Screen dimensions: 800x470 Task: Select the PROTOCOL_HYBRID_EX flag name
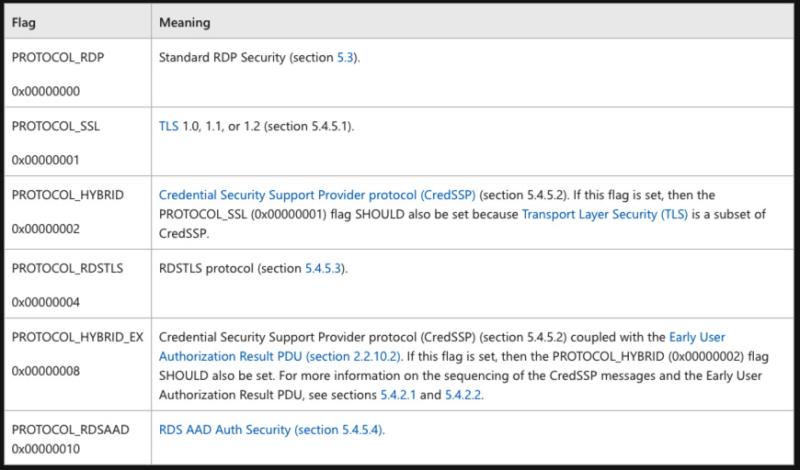click(x=78, y=337)
